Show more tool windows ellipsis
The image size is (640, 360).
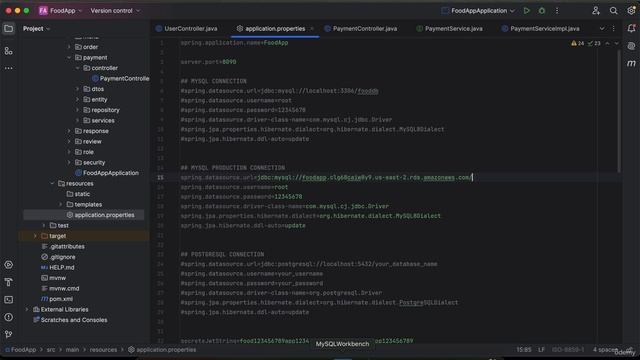click(9, 68)
